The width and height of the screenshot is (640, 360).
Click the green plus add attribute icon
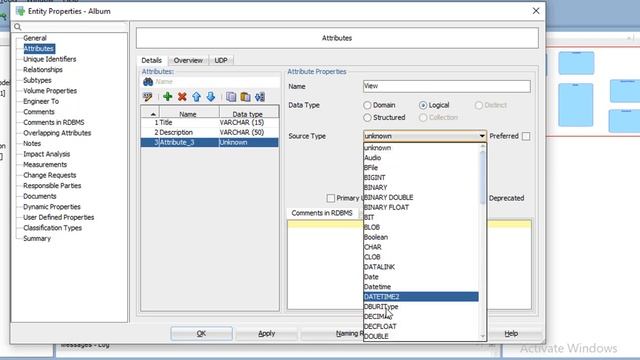(x=167, y=97)
